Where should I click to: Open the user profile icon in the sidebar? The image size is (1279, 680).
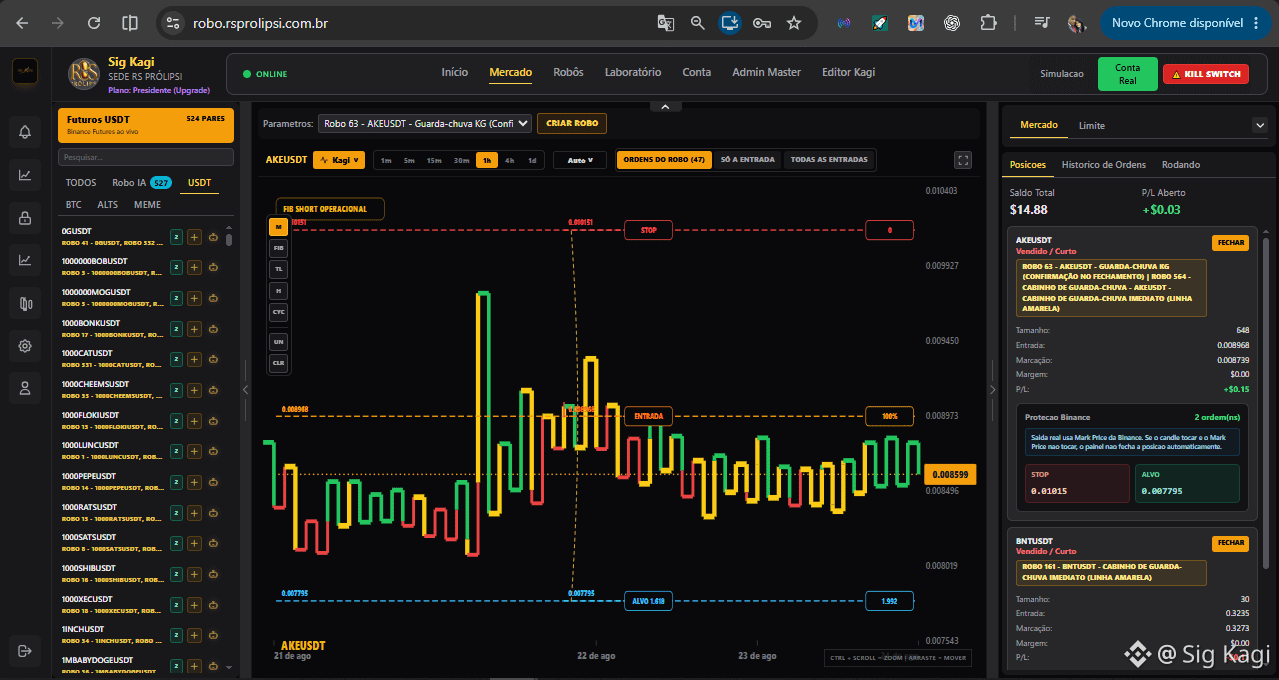24,387
